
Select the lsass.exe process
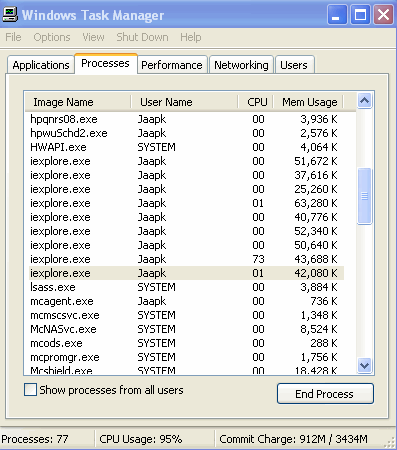(x=185, y=287)
